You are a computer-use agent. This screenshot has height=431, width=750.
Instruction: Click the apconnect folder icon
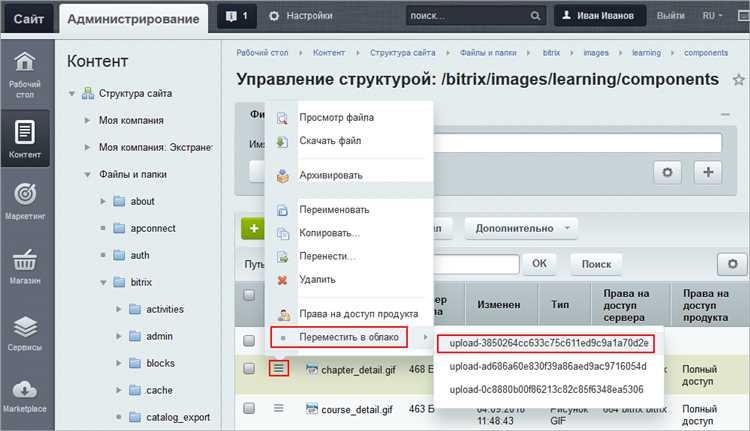click(119, 228)
